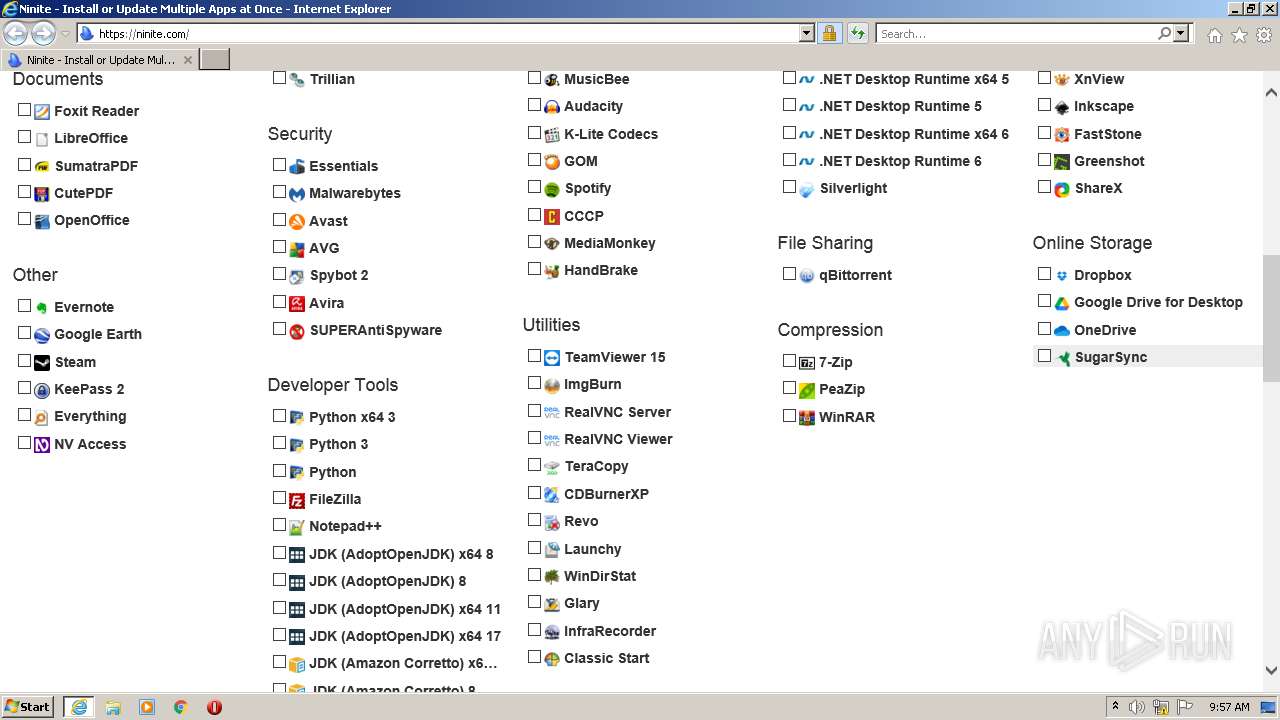
Task: Open the Windows Start menu
Action: (x=28, y=707)
